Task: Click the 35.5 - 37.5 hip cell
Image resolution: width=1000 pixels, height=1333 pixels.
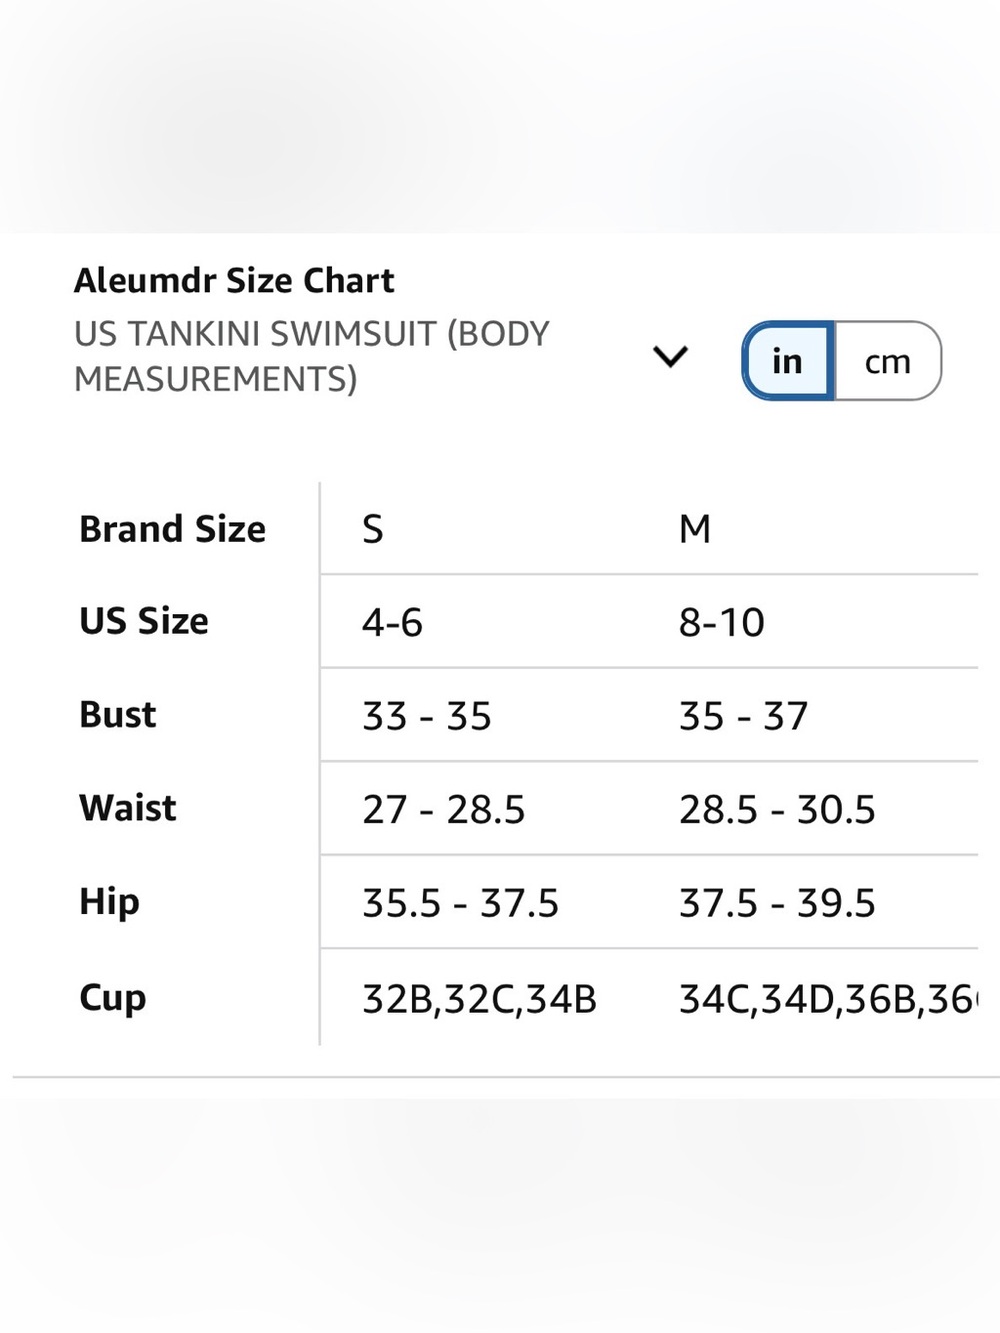Action: (x=460, y=904)
